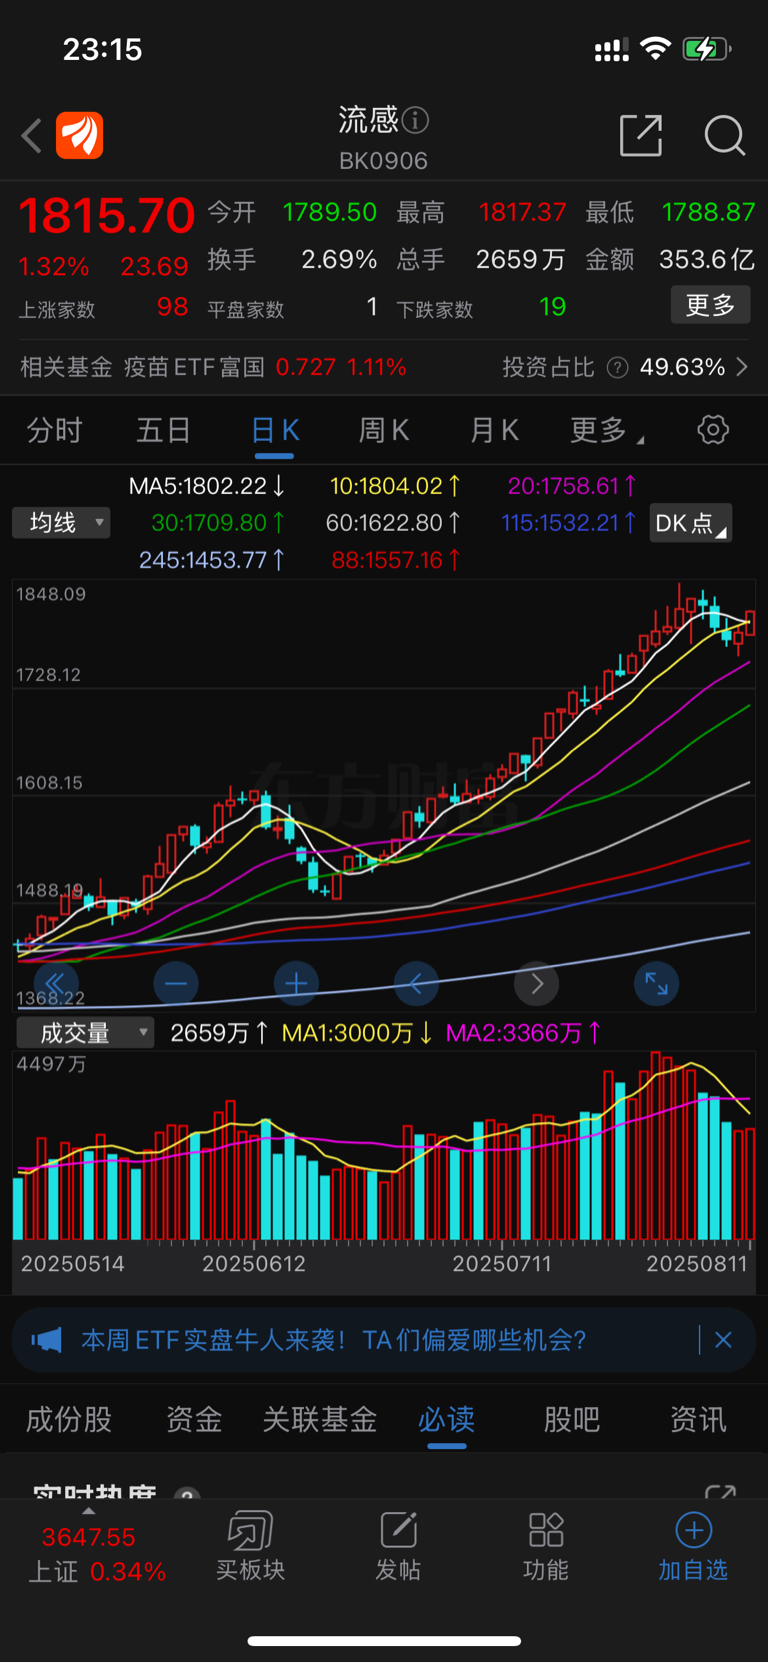Move chart left with arrow button
Image resolution: width=768 pixels, height=1663 pixels.
point(417,984)
